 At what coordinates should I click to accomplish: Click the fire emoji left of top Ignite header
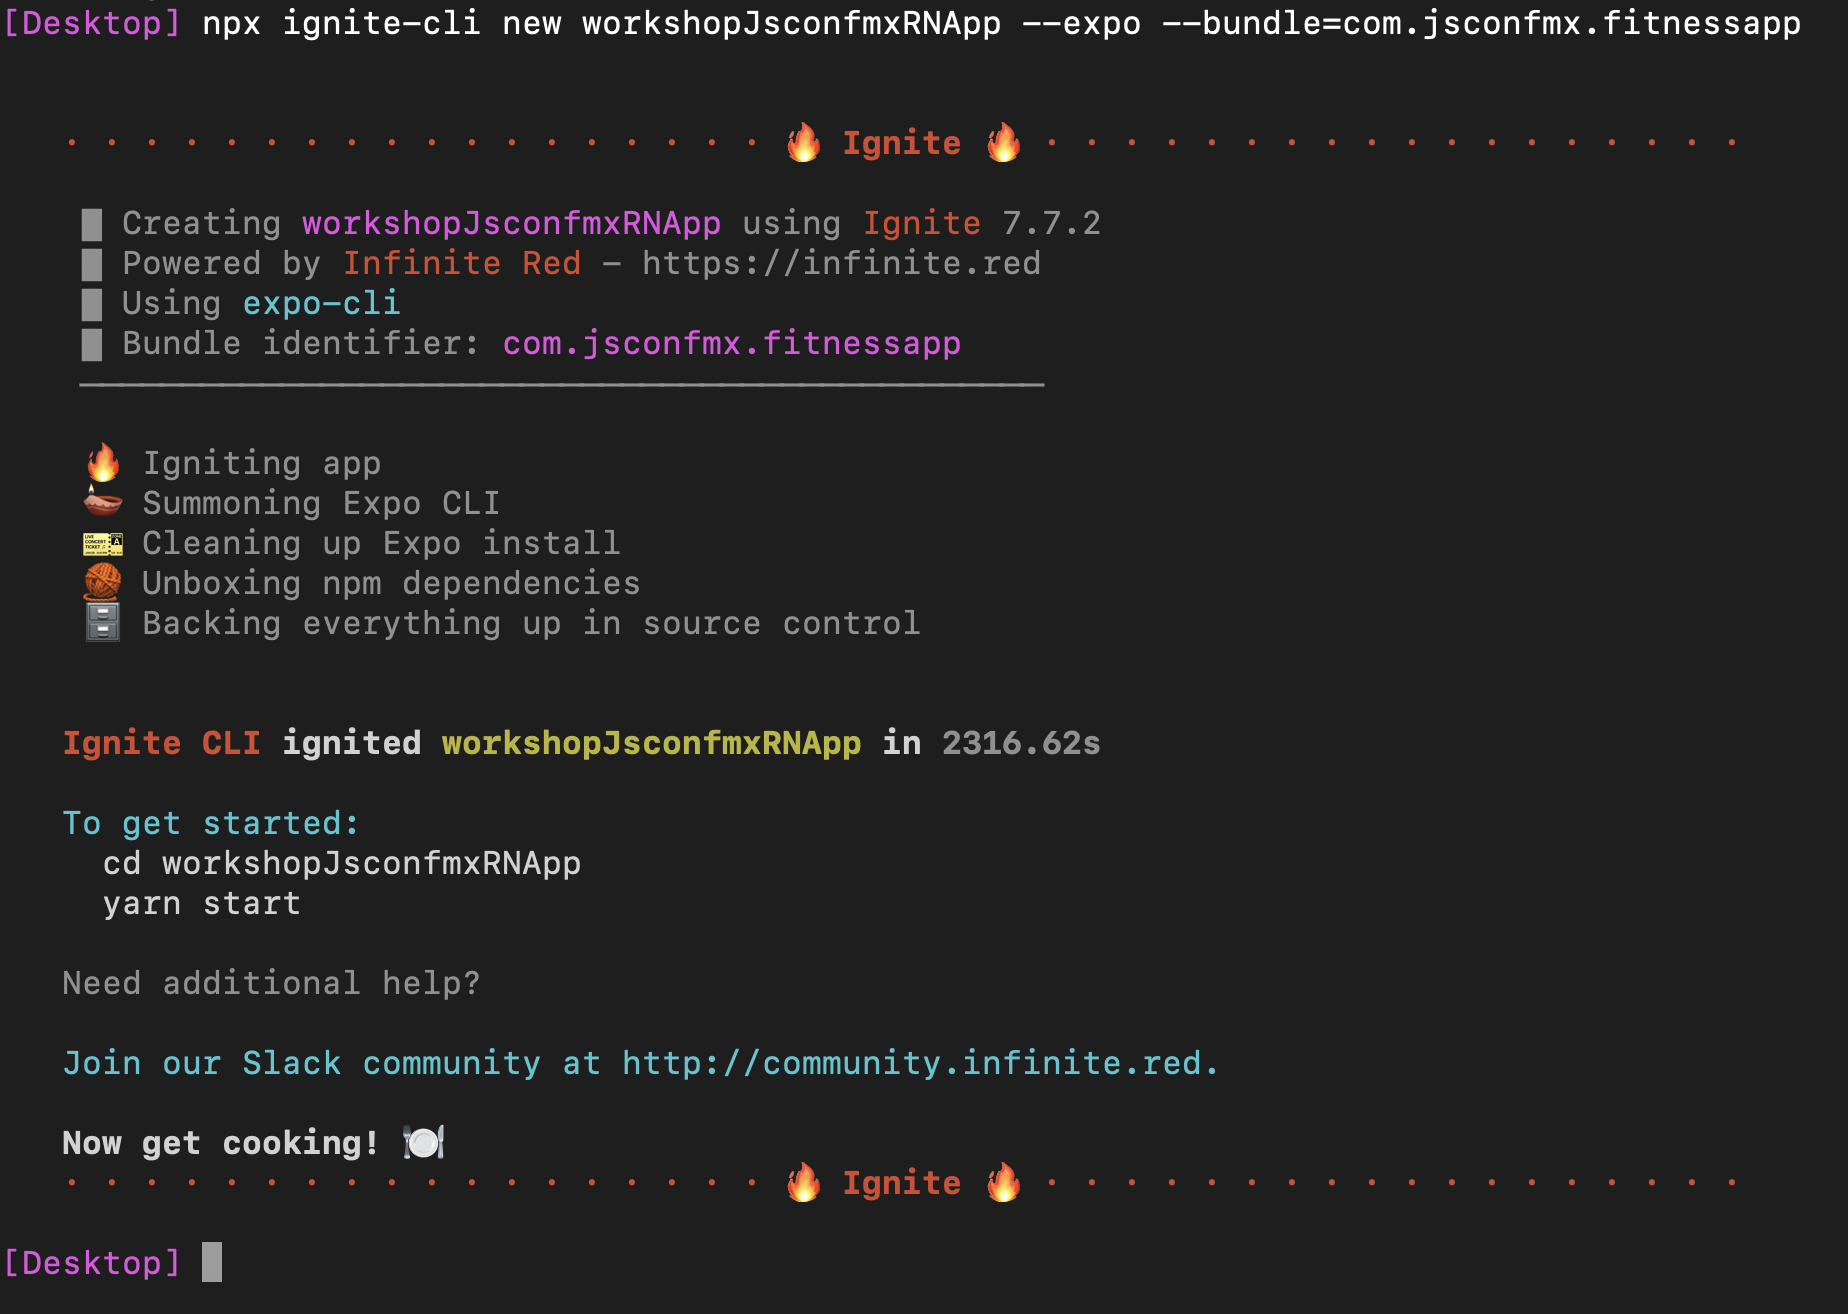point(803,143)
